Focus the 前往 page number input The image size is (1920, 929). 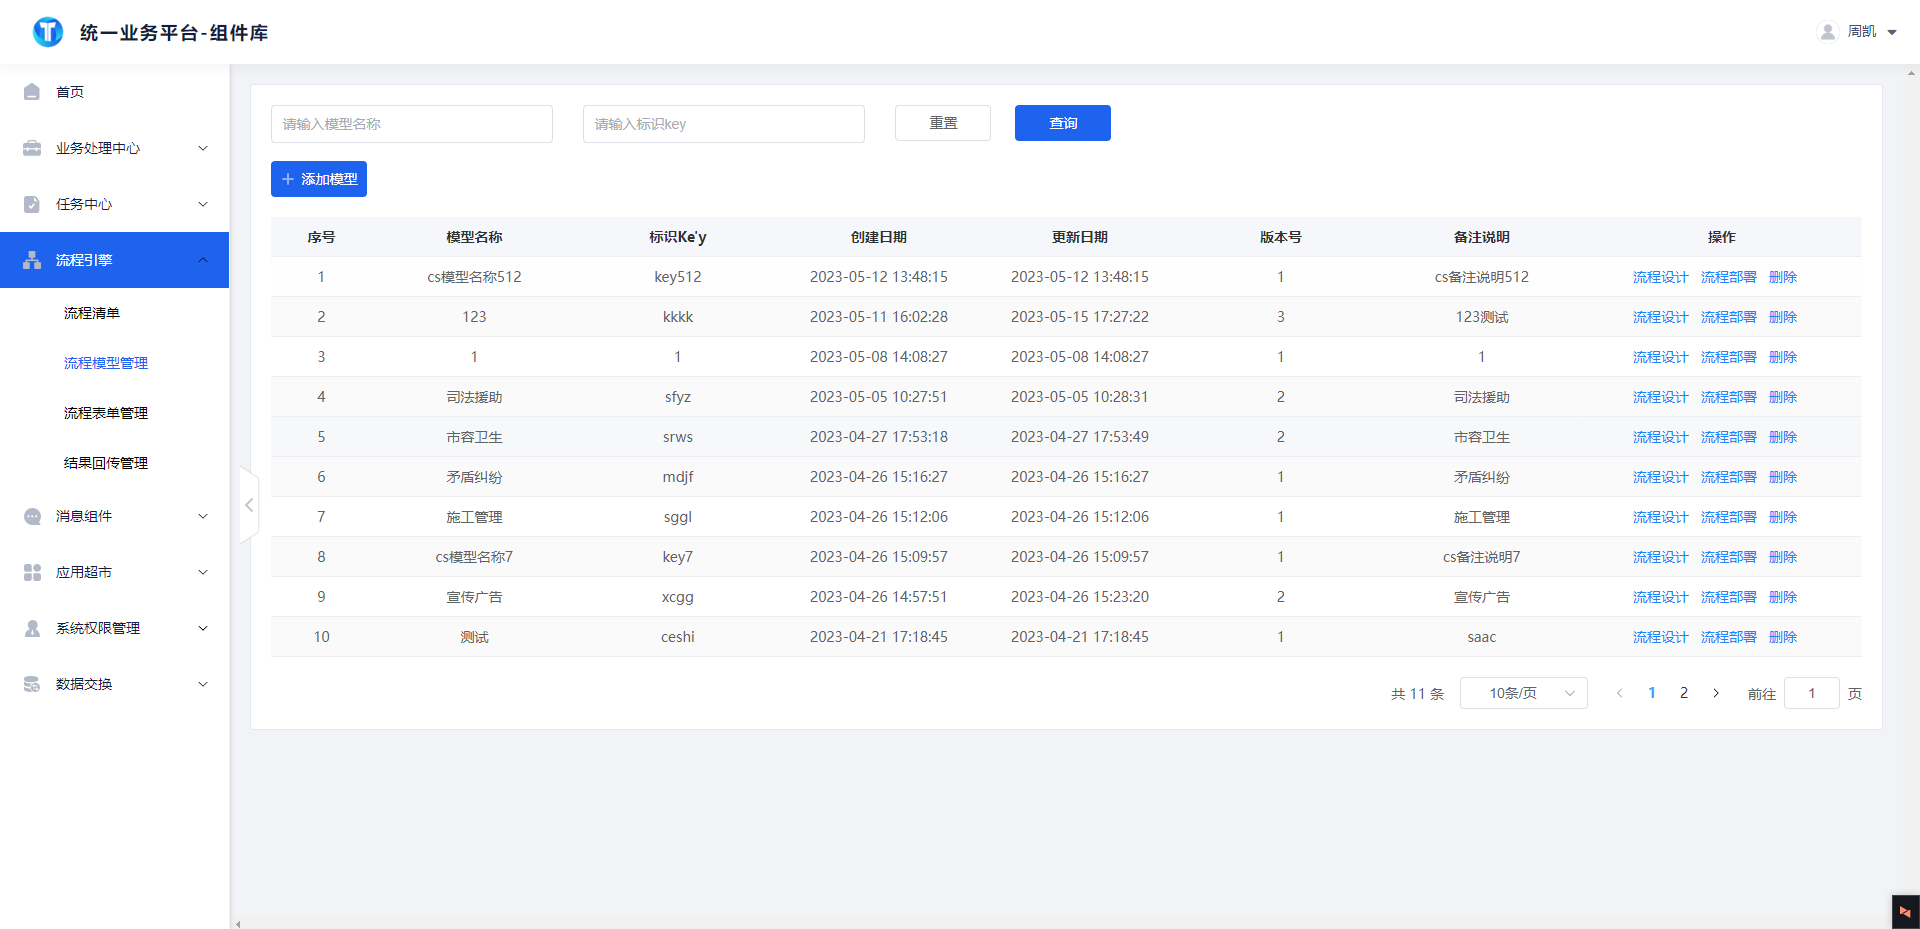1812,693
